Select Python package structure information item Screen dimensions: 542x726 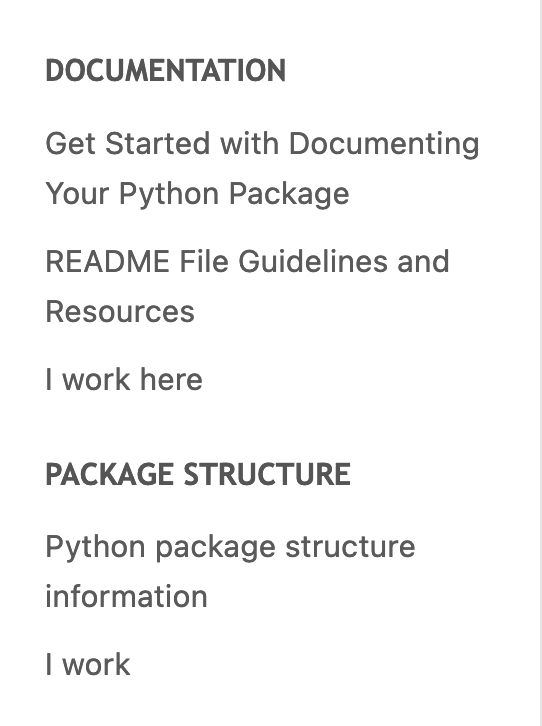230,571
